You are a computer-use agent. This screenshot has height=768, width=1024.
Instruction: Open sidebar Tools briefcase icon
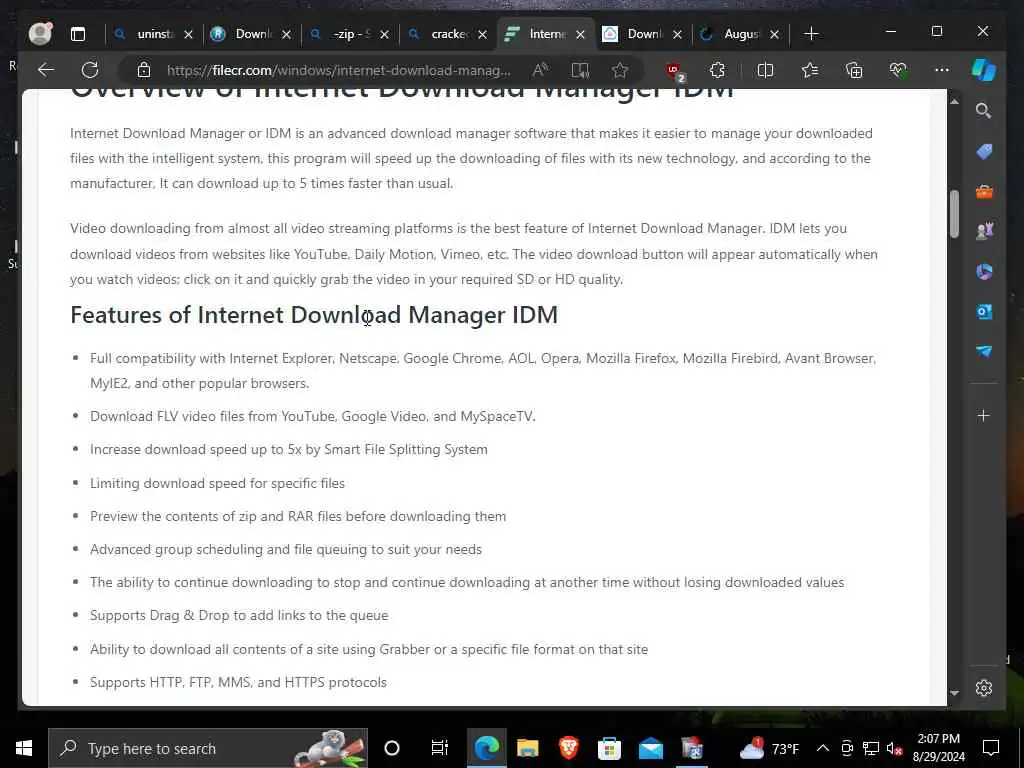pyautogui.click(x=984, y=192)
